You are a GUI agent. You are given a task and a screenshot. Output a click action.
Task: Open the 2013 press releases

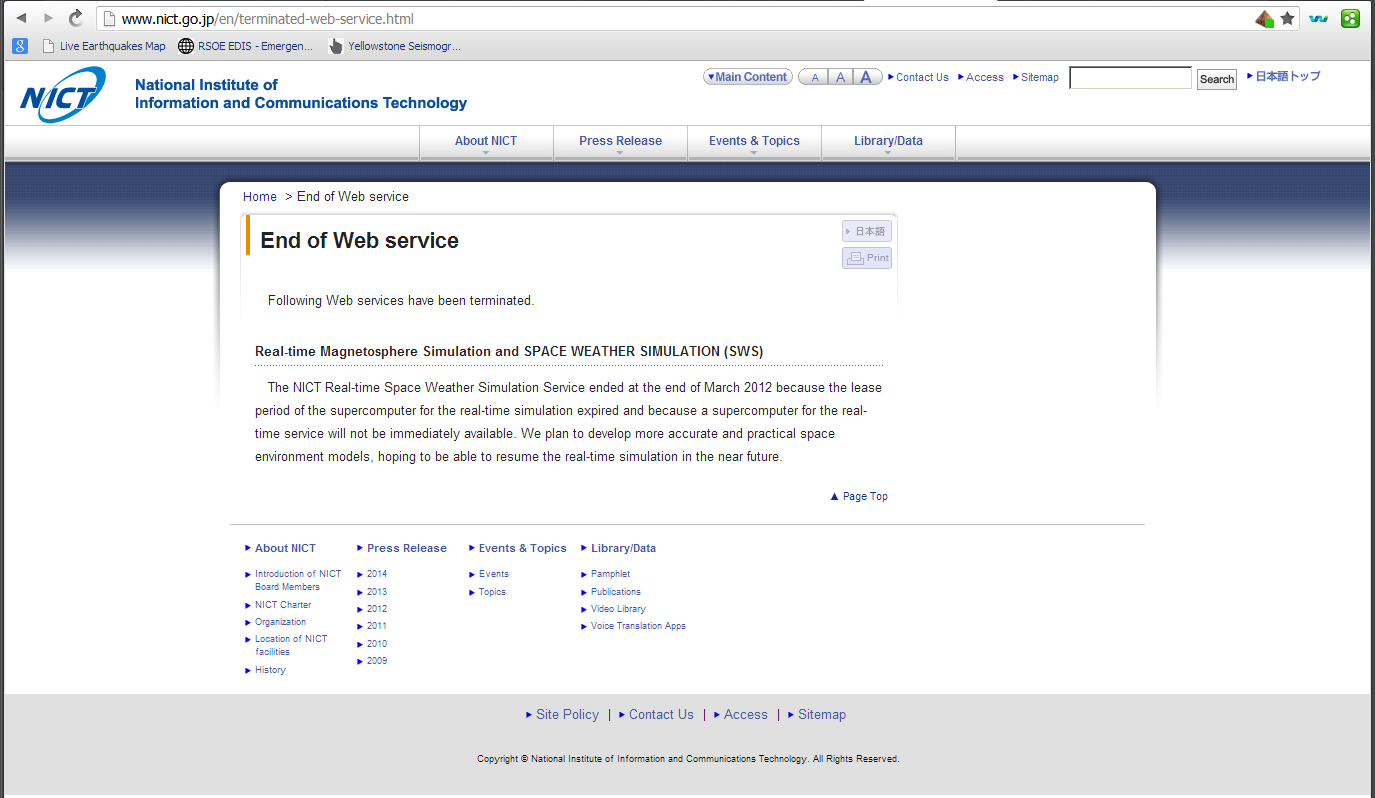pyautogui.click(x=377, y=592)
